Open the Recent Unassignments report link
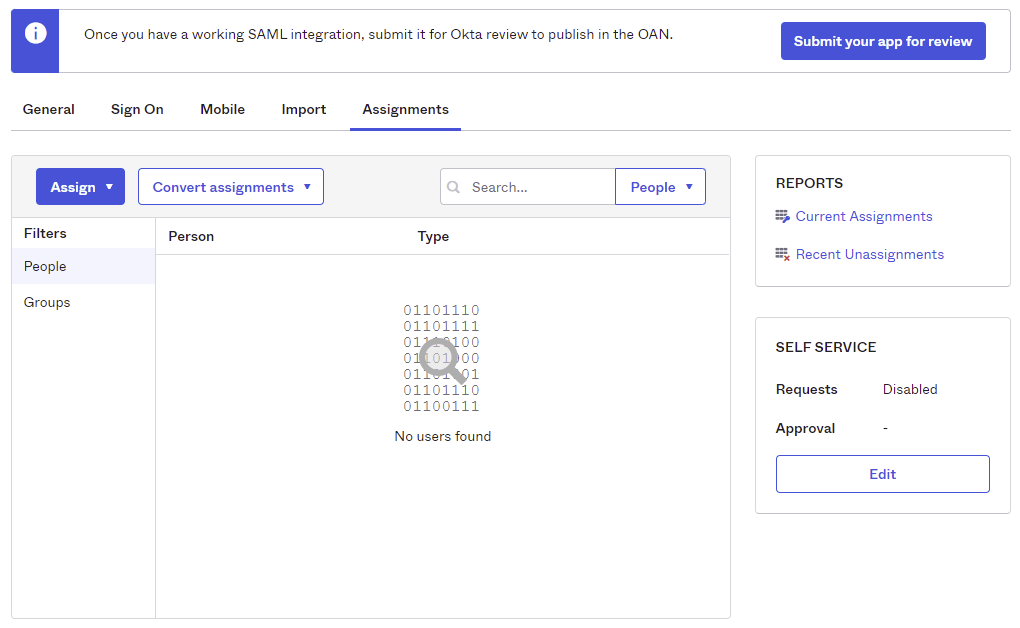 (x=869, y=255)
